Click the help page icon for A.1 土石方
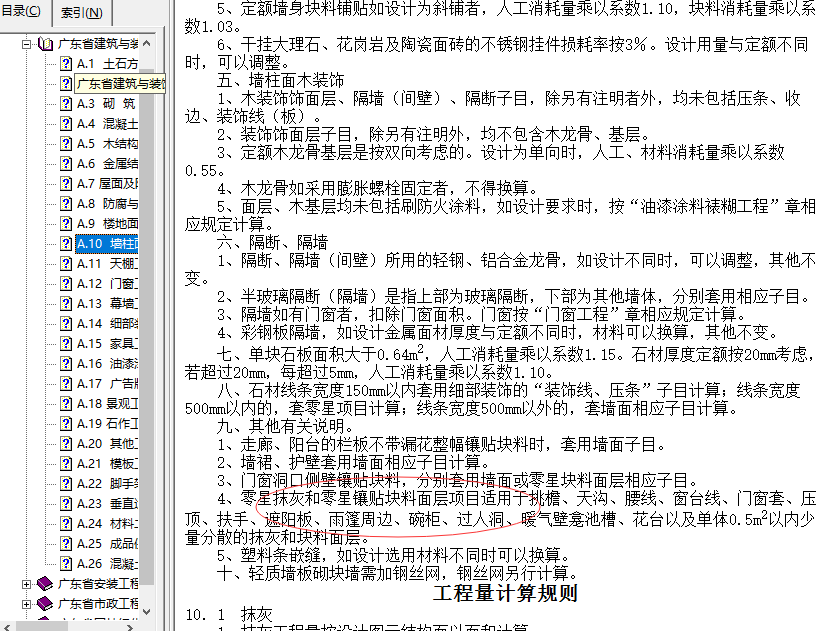This screenshot has height=631, width=830. [66, 64]
